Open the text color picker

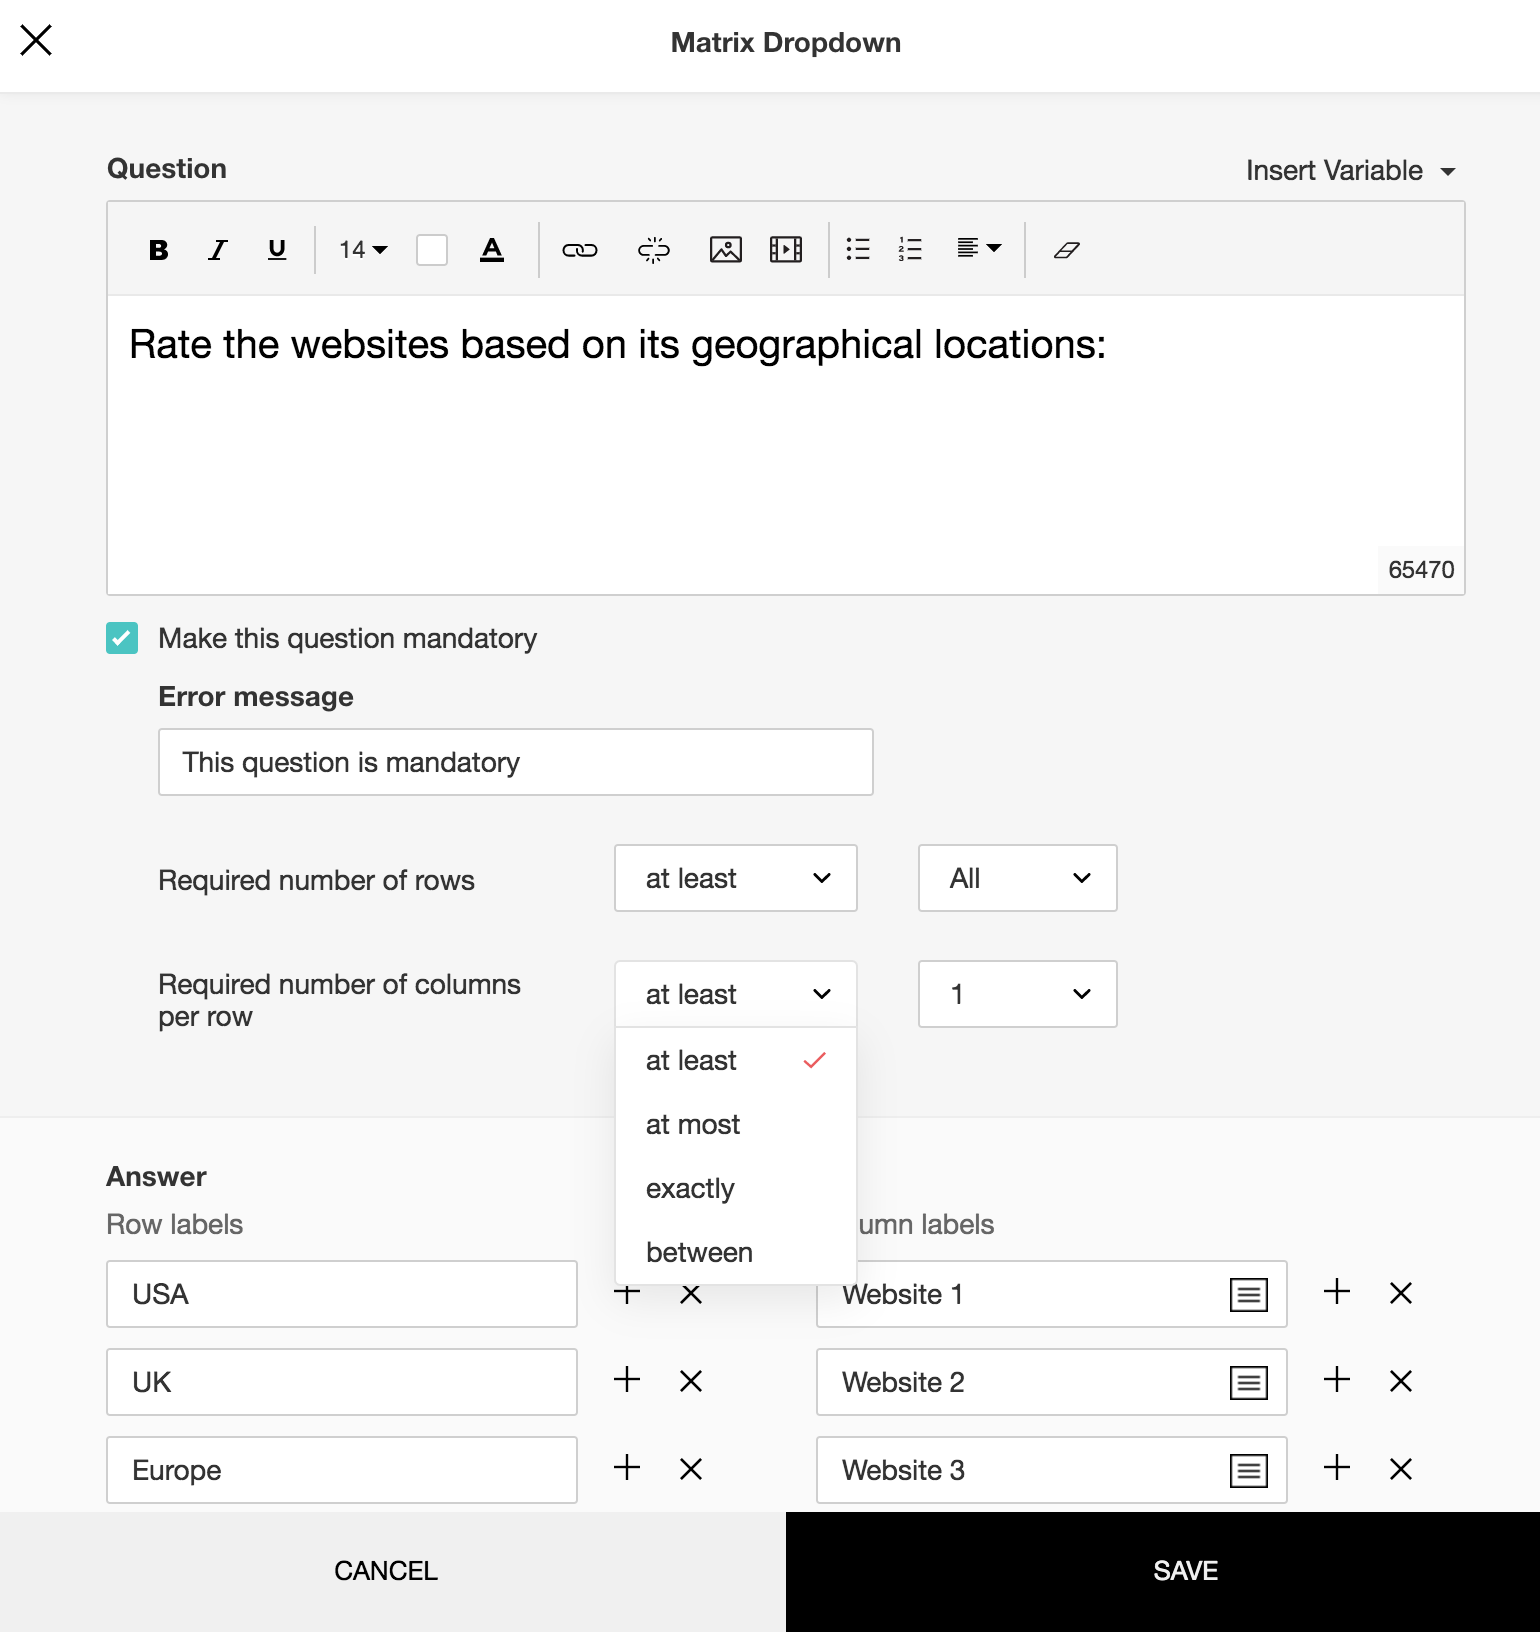[x=492, y=250]
